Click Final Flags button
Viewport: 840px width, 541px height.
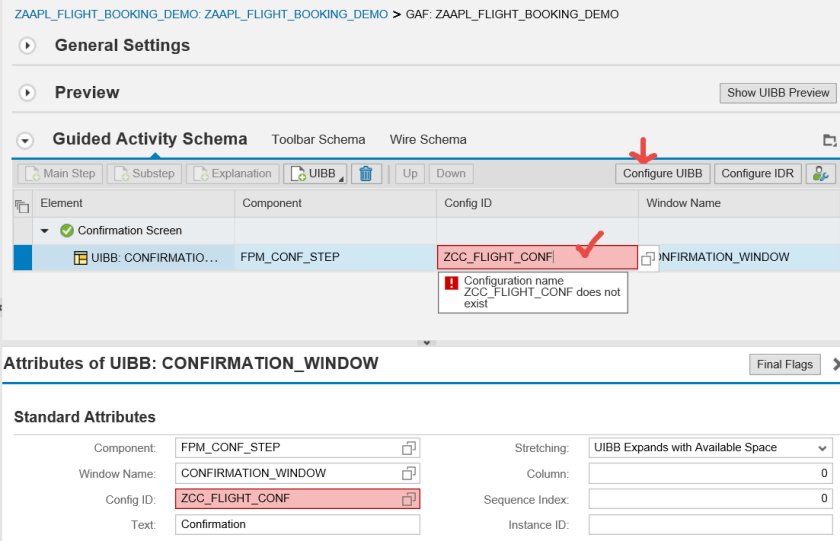click(x=784, y=365)
